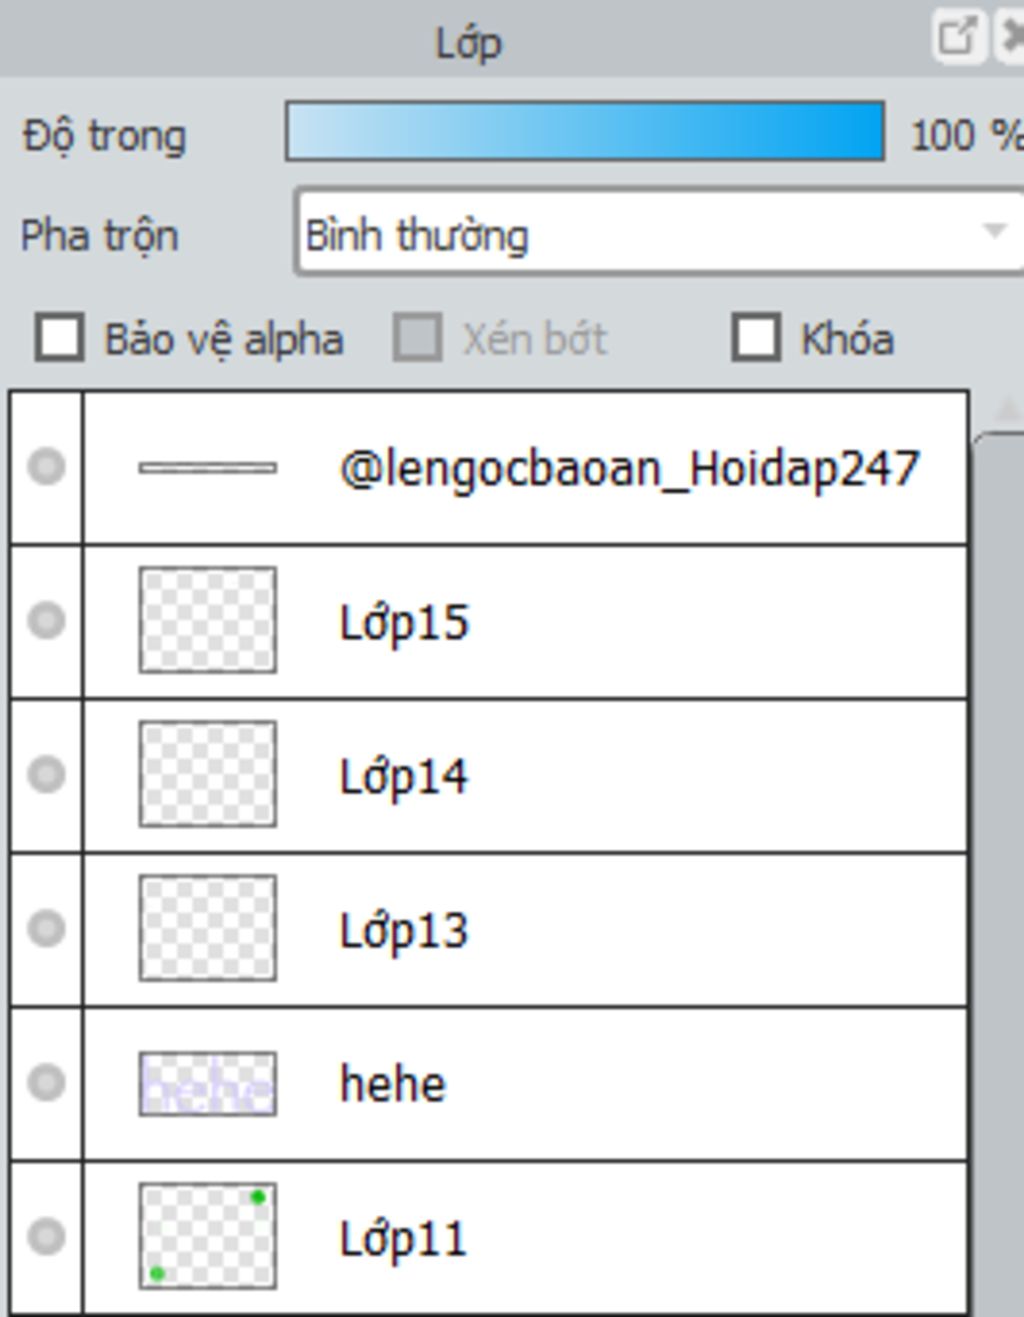This screenshot has width=1024, height=1317.
Task: Select the Lớp13 layer row
Action: (489, 930)
